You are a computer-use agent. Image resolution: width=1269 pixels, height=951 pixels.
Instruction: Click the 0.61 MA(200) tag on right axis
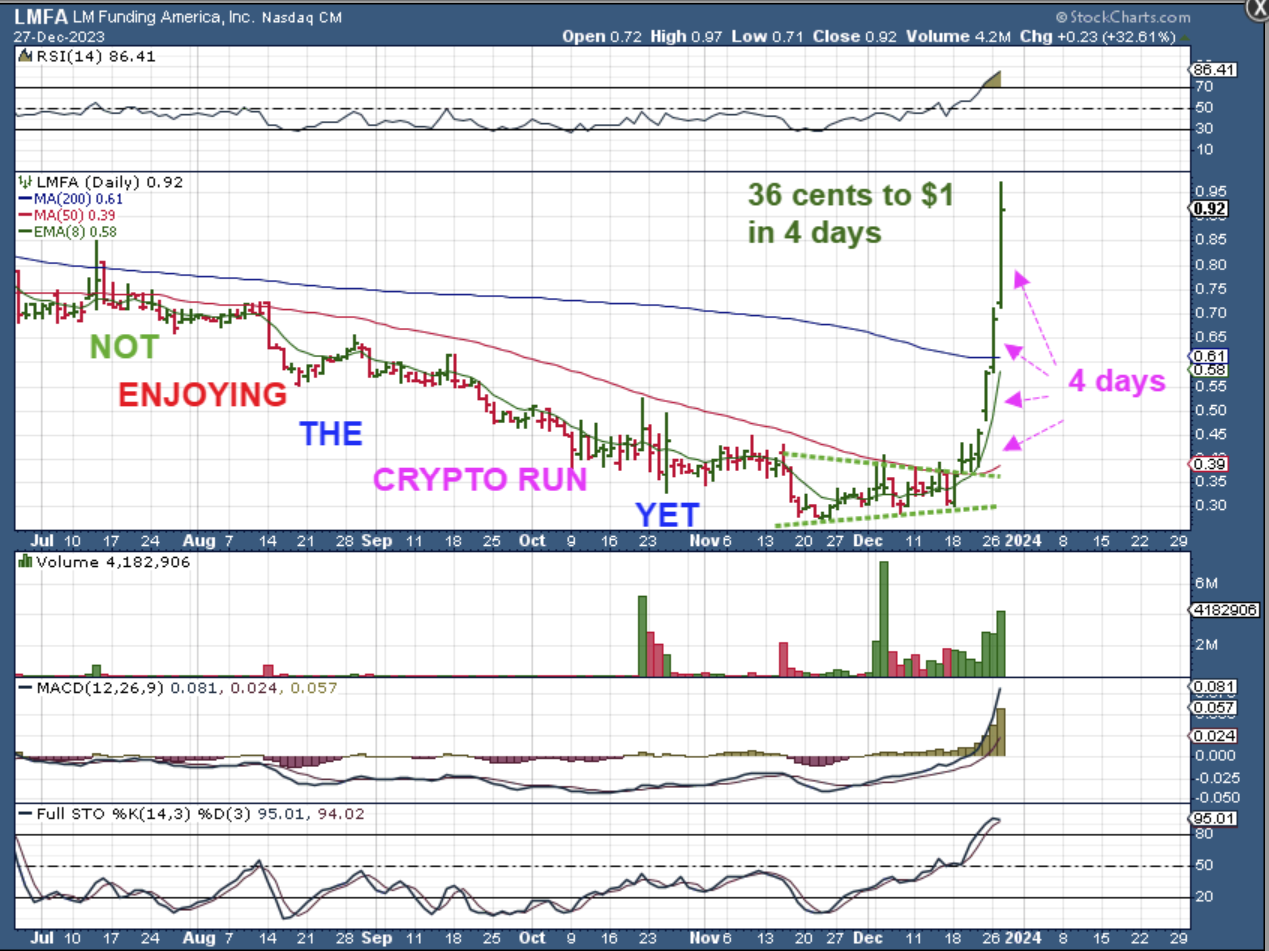tap(1209, 356)
